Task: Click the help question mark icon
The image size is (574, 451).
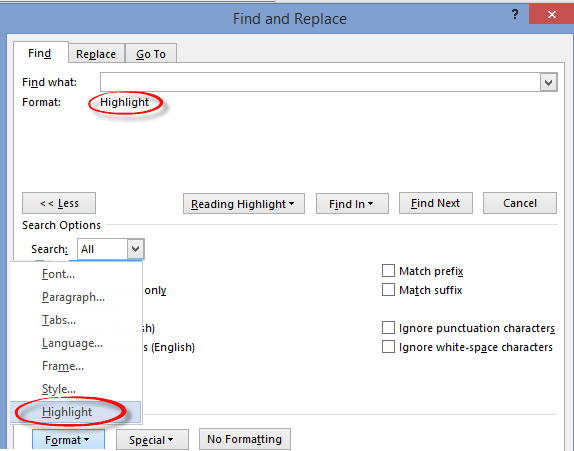Action: click(515, 15)
